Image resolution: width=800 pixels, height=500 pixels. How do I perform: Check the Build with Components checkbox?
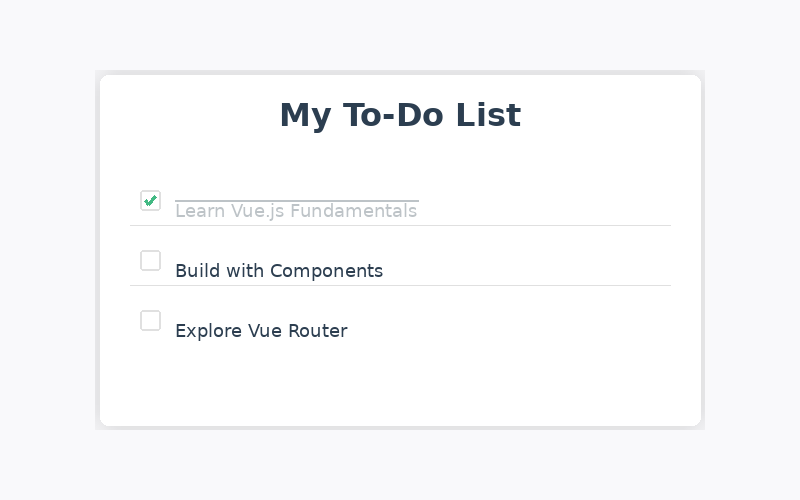pyautogui.click(x=151, y=261)
